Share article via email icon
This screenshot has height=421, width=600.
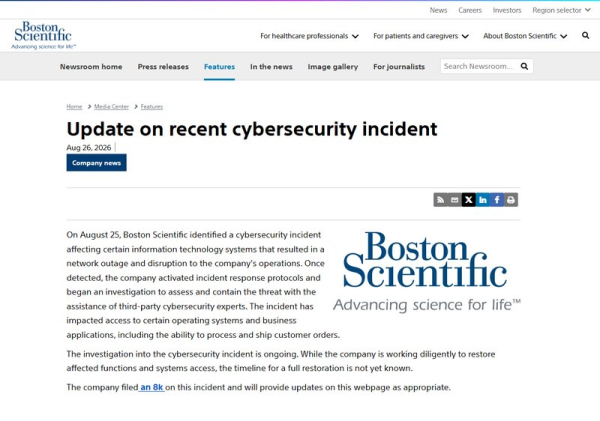[455, 200]
